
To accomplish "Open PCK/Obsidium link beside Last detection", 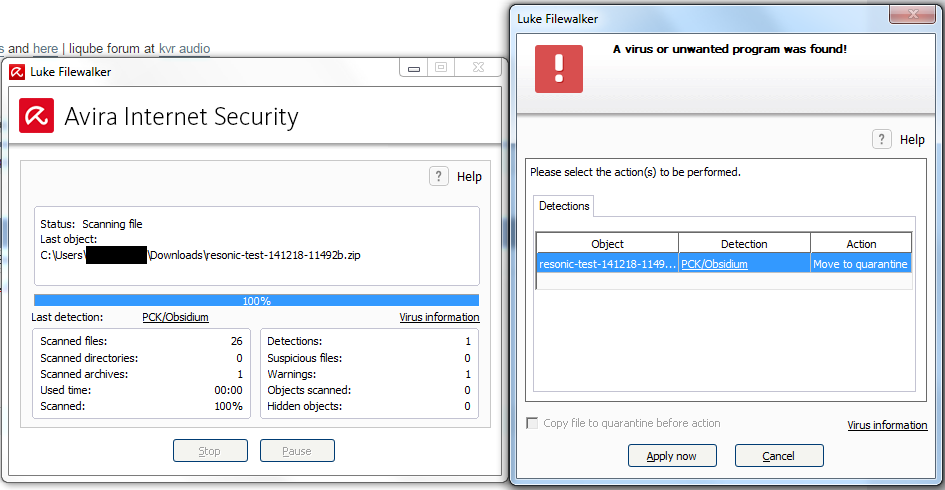I will 175,317.
